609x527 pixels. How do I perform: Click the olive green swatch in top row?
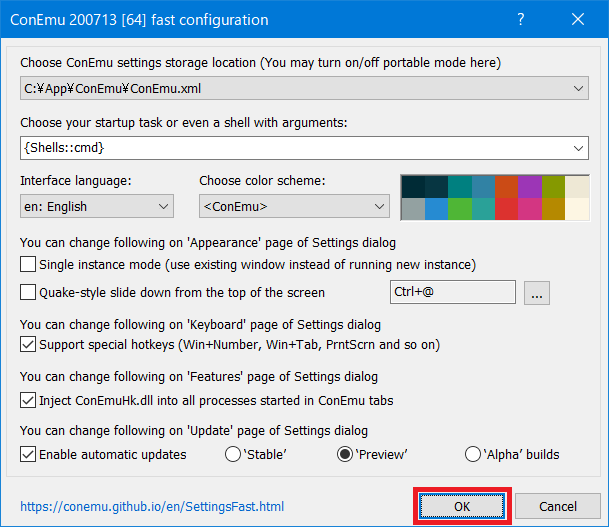click(x=553, y=187)
